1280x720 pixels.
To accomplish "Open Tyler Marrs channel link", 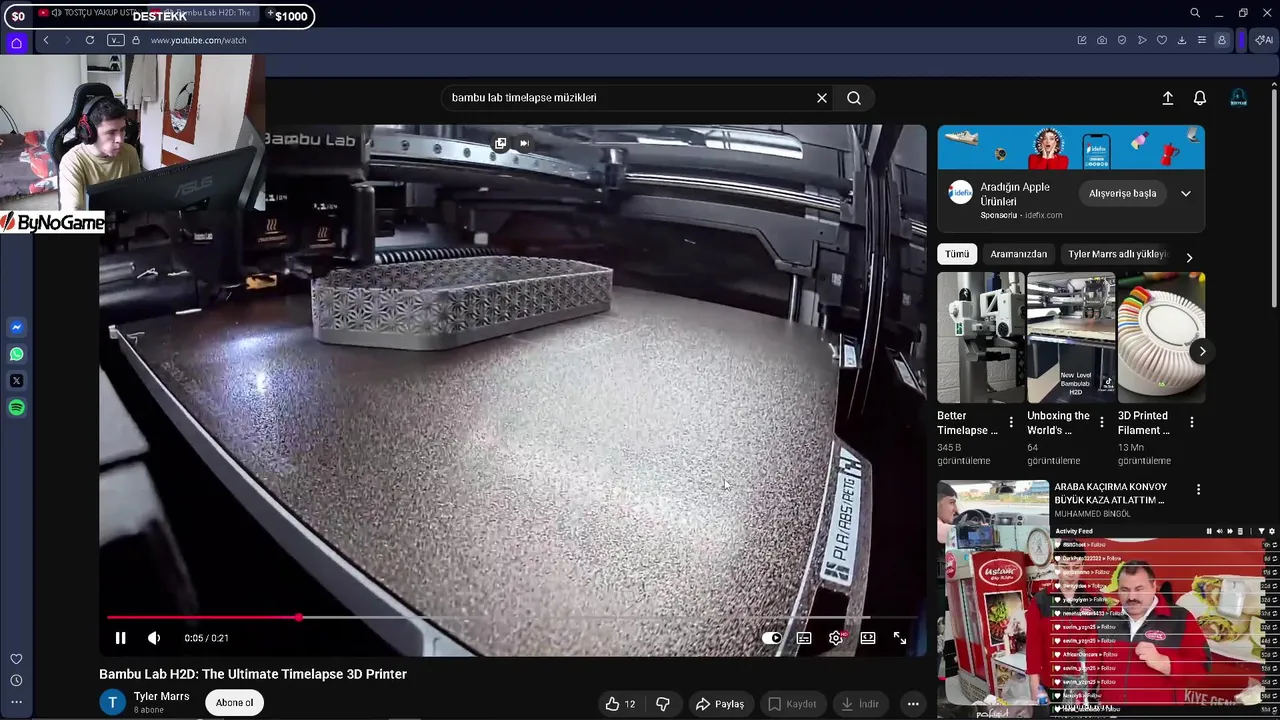I will [x=161, y=696].
